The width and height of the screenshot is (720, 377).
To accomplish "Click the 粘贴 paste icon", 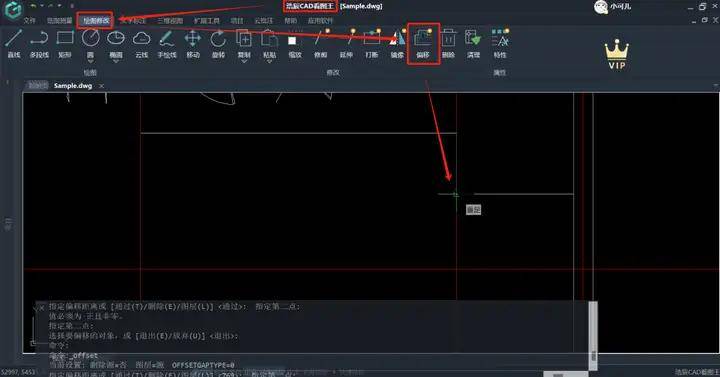I will click(x=270, y=38).
